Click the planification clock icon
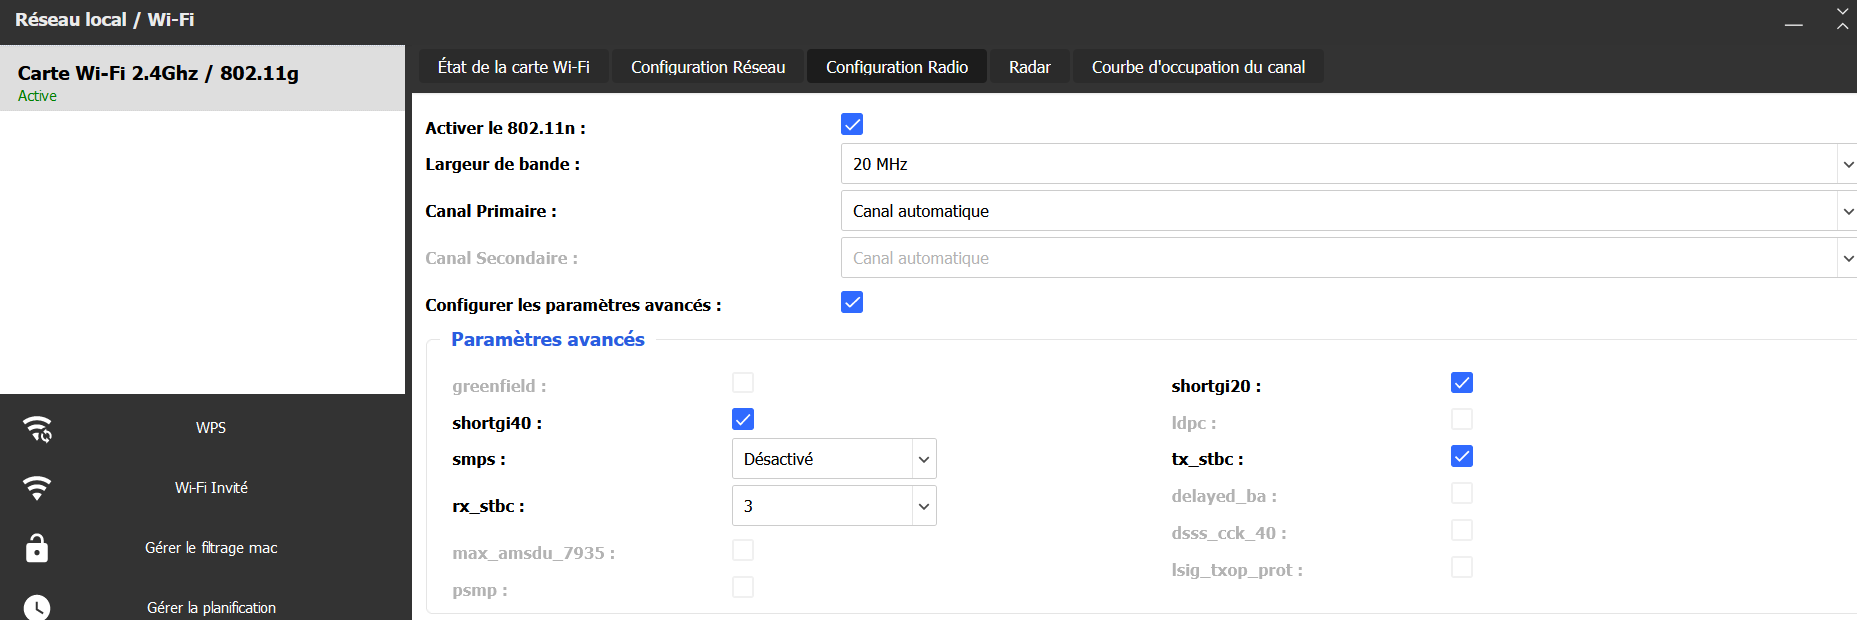This screenshot has width=1857, height=620. point(37,607)
